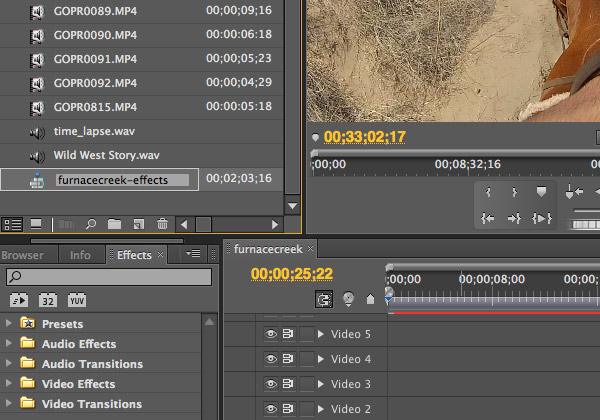Add unnumbered marker in Source monitor

tap(541, 192)
